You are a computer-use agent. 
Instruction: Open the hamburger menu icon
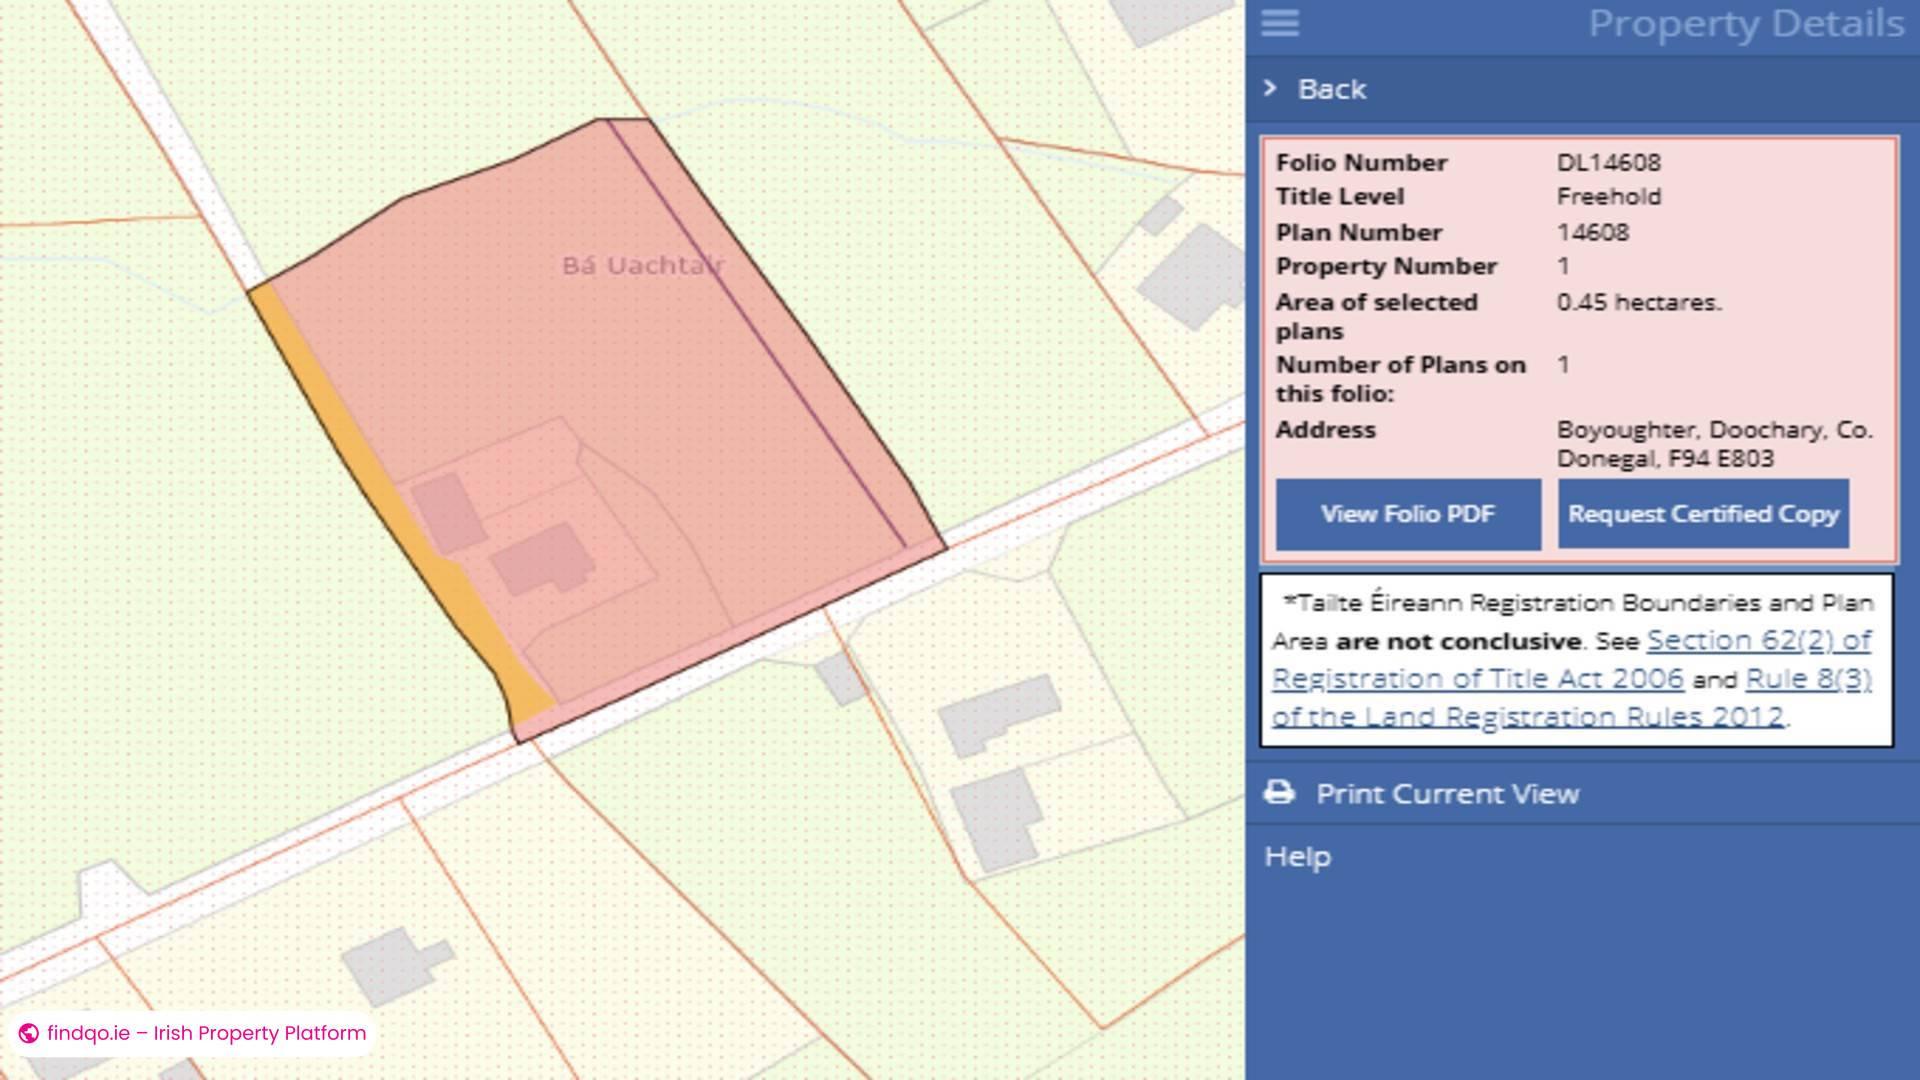1280,23
